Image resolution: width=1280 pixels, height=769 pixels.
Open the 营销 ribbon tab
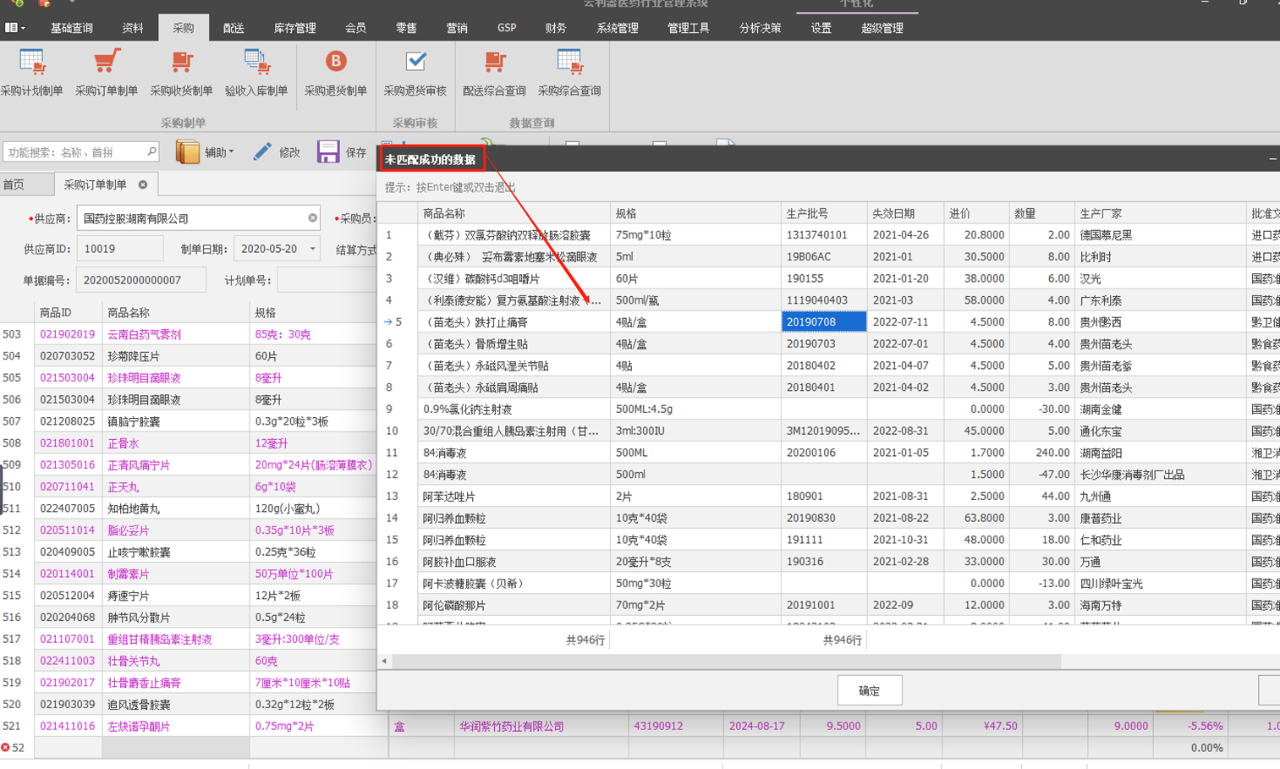pyautogui.click(x=457, y=28)
